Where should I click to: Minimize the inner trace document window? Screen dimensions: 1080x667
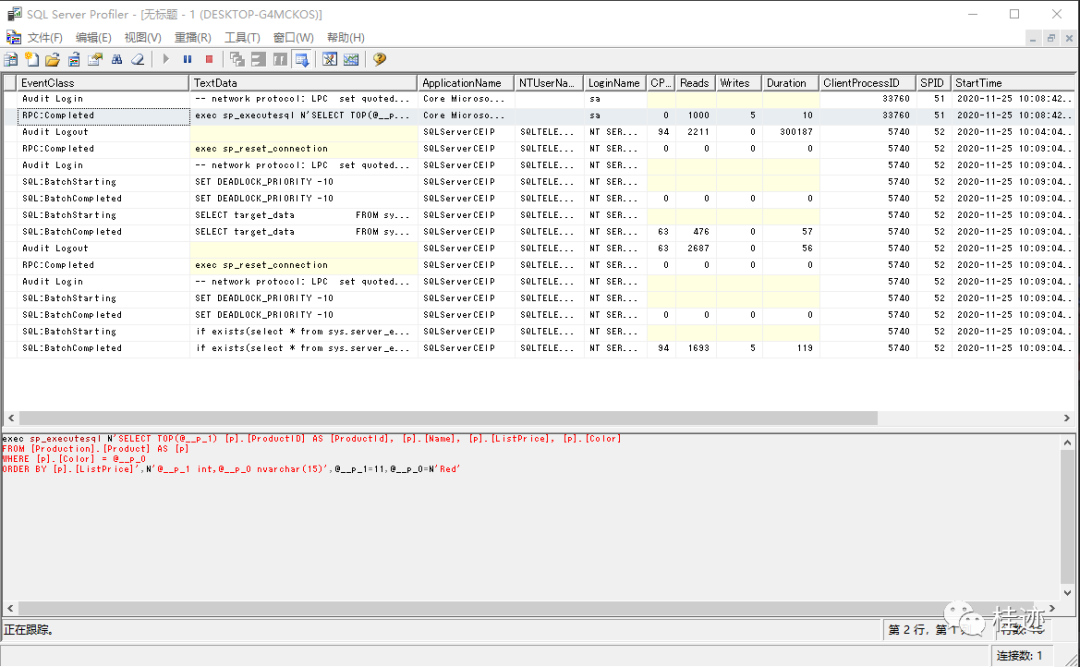pyautogui.click(x=1033, y=39)
